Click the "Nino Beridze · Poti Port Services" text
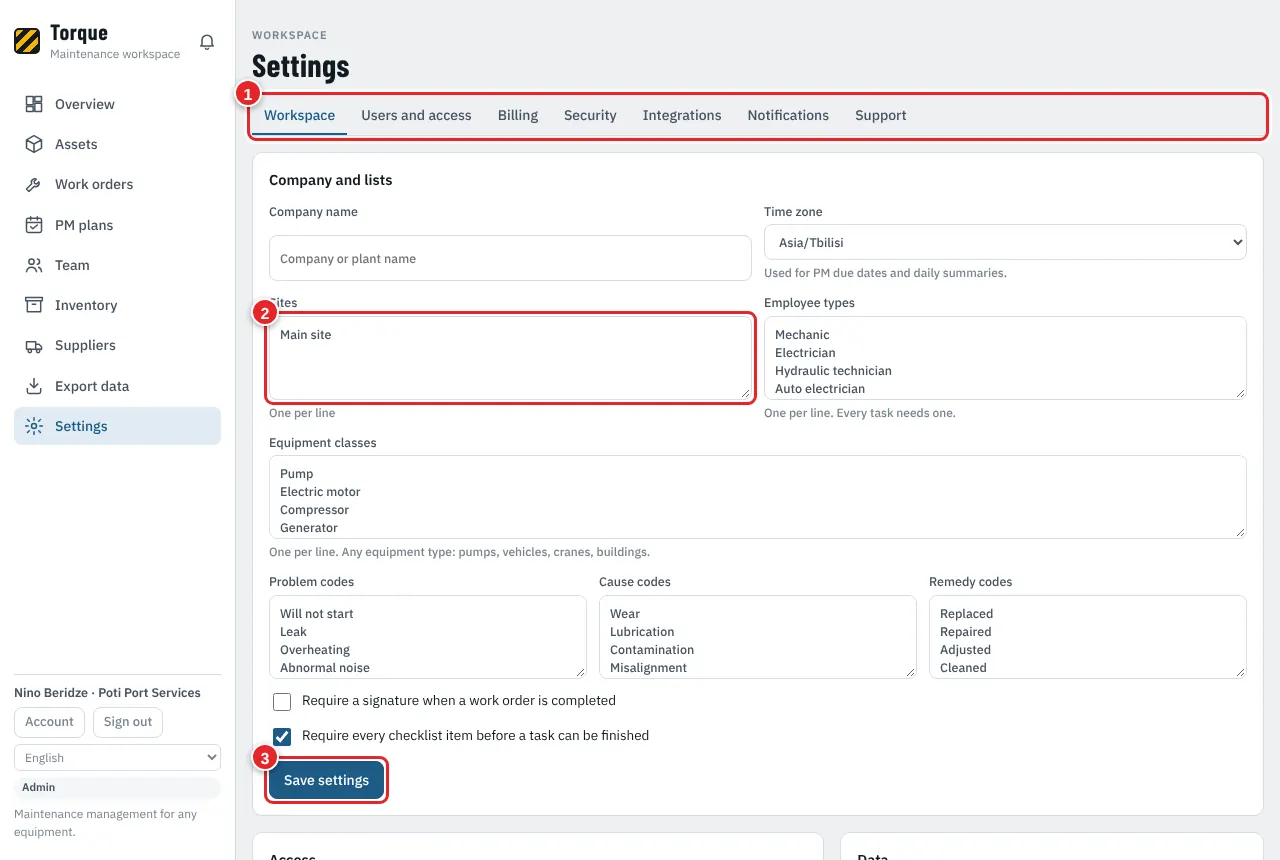This screenshot has height=860, width=1280. click(107, 693)
